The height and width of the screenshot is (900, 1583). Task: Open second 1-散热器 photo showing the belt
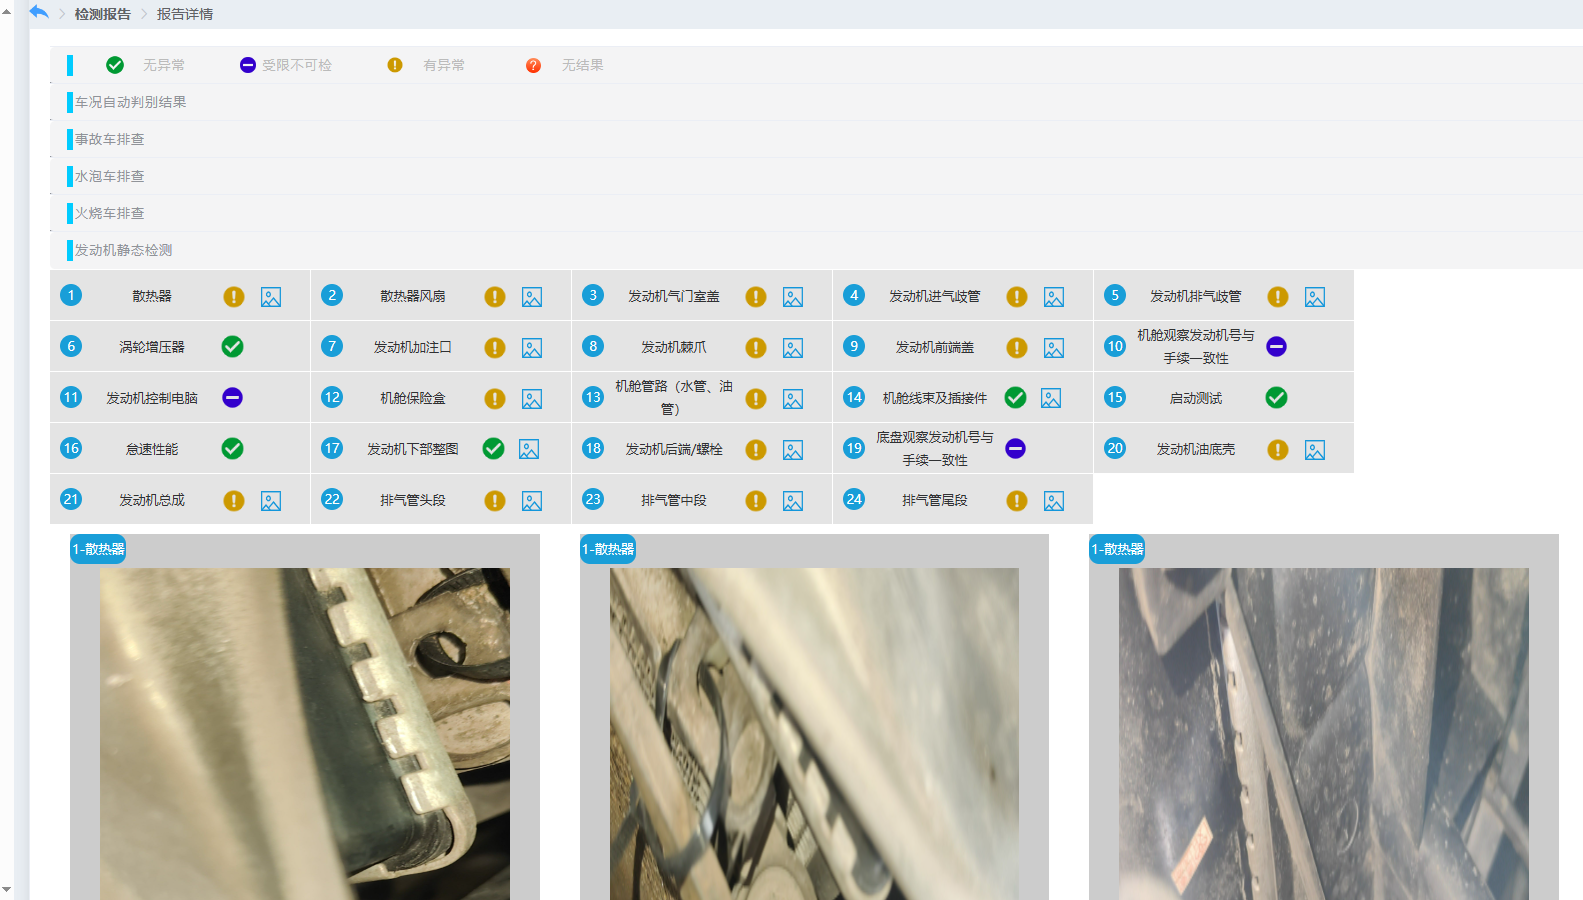(x=814, y=734)
